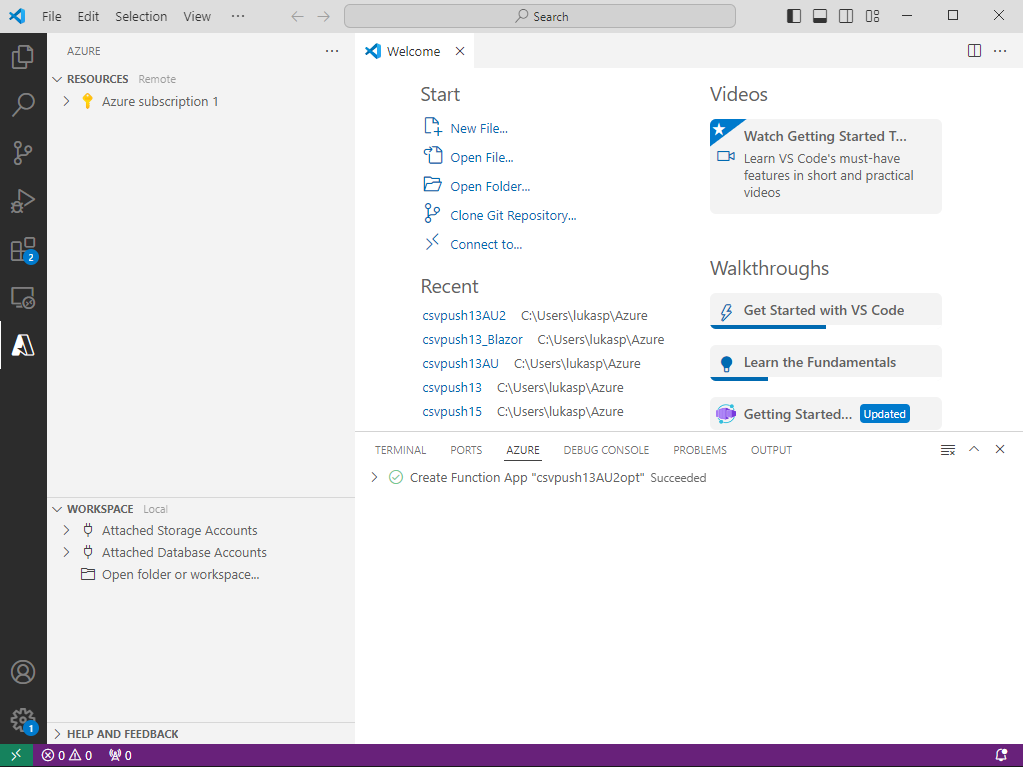
Task: Toggle the primary side bar layout button
Action: point(794,16)
